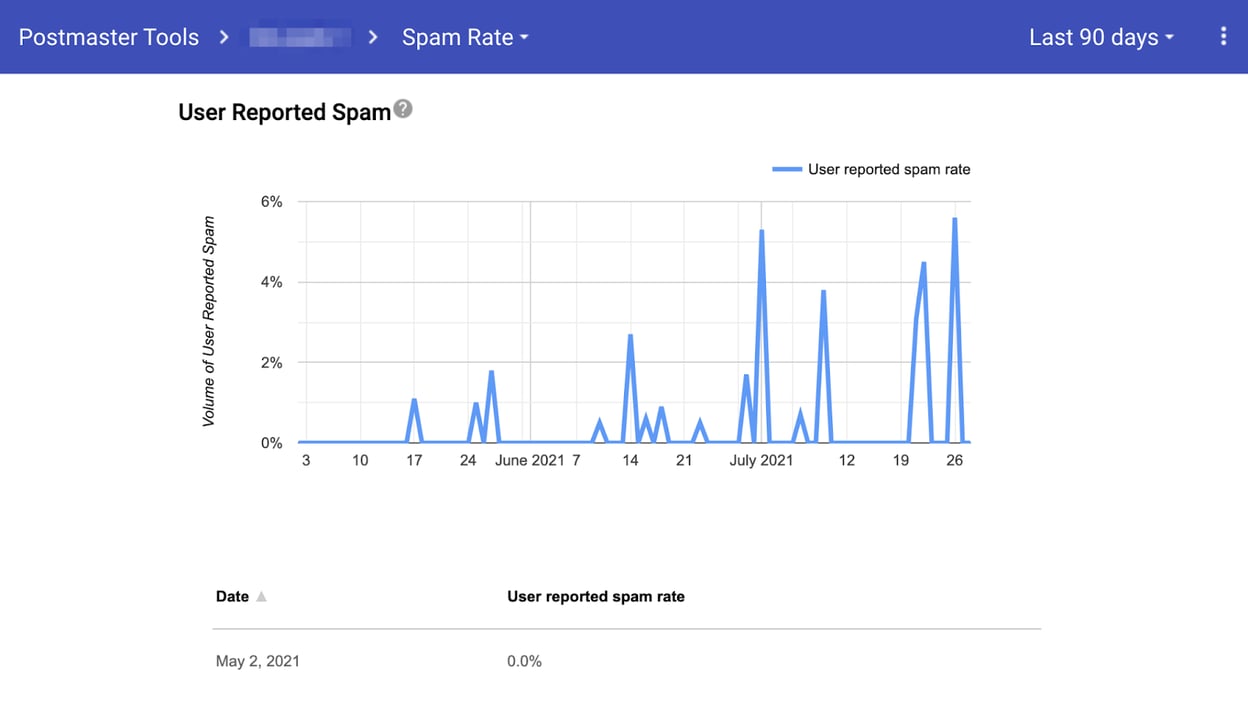Open the three-dot overflow menu
Image resolution: width=1248 pixels, height=709 pixels.
1222,36
